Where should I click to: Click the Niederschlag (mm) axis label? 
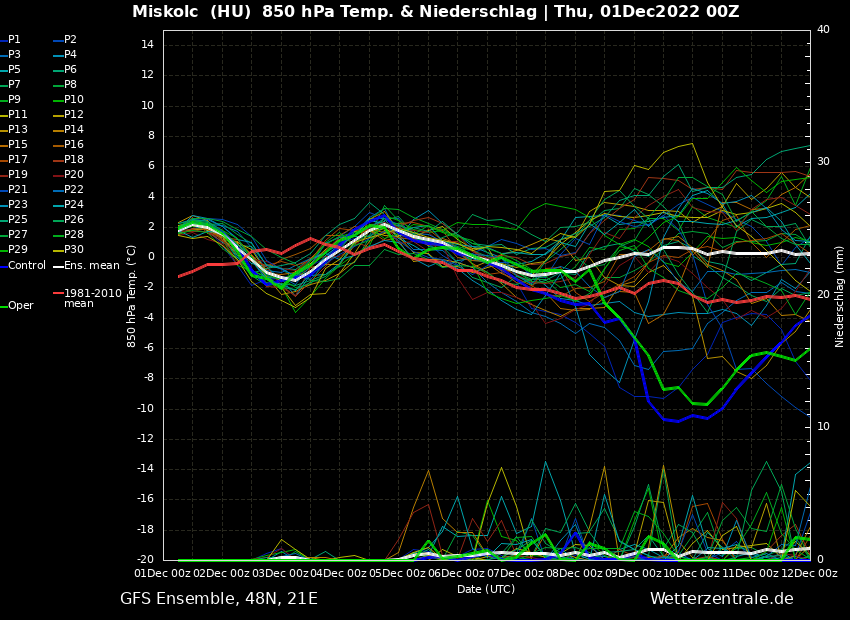[x=840, y=296]
